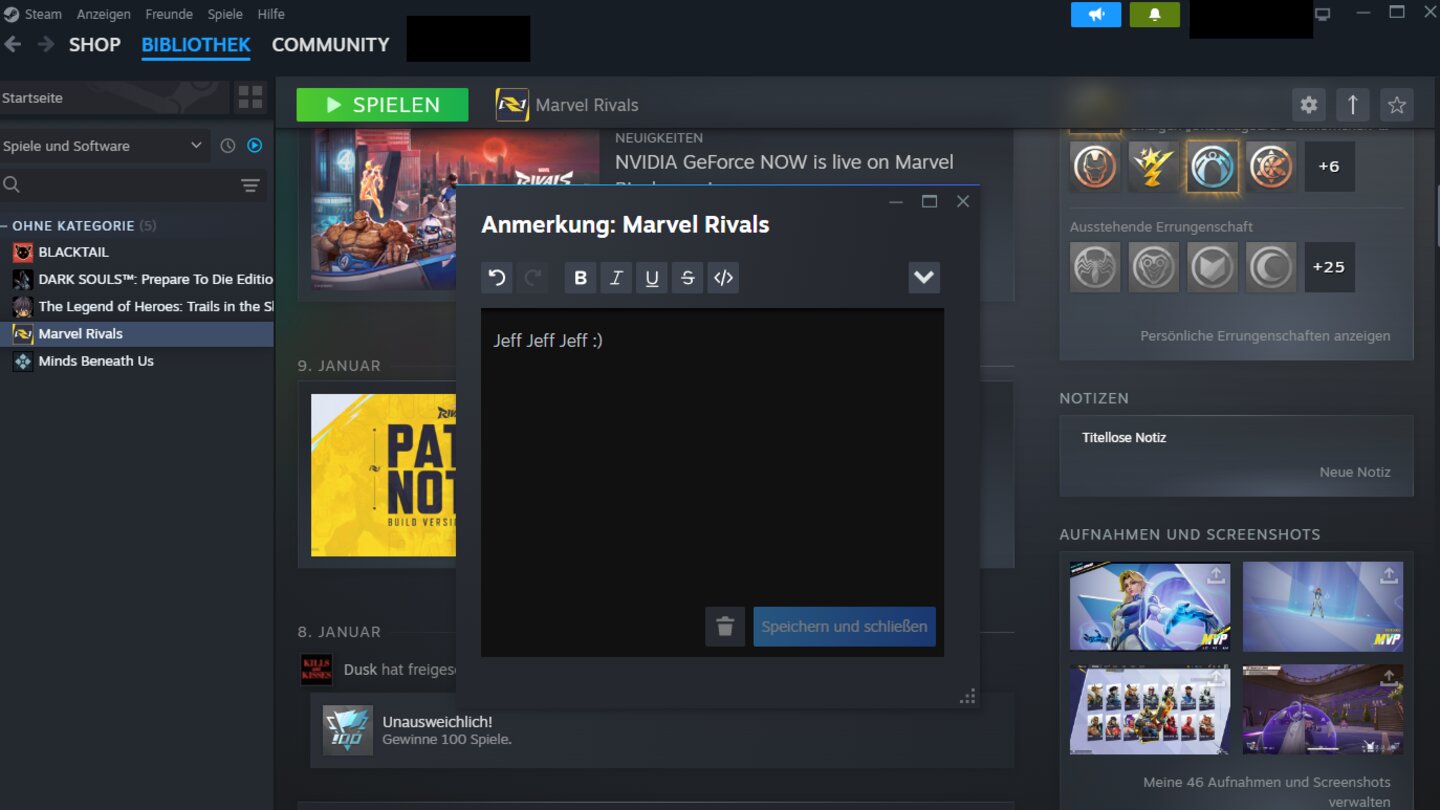The width and height of the screenshot is (1440, 810).
Task: Select the Iron Man achievement icon
Action: click(x=1094, y=167)
